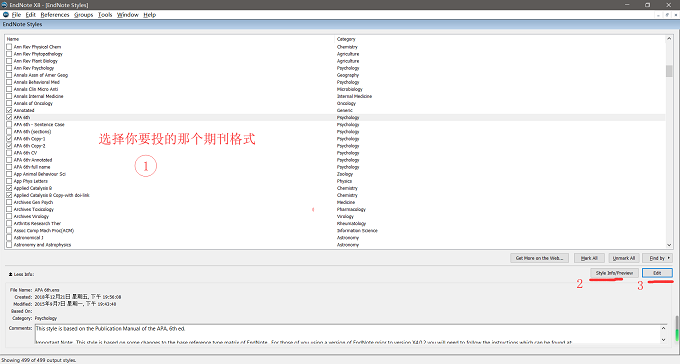The image size is (680, 364).
Task: Tick the APA 6th - Sentence Case checkbox
Action: [9, 125]
